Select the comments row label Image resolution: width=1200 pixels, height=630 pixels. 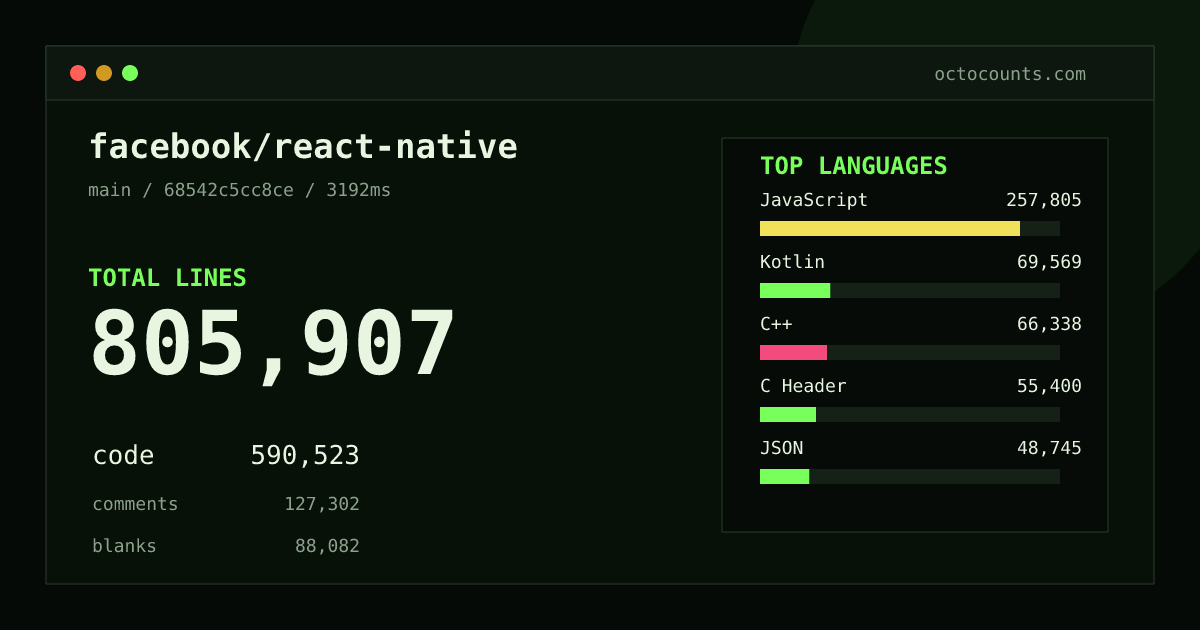click(x=135, y=504)
